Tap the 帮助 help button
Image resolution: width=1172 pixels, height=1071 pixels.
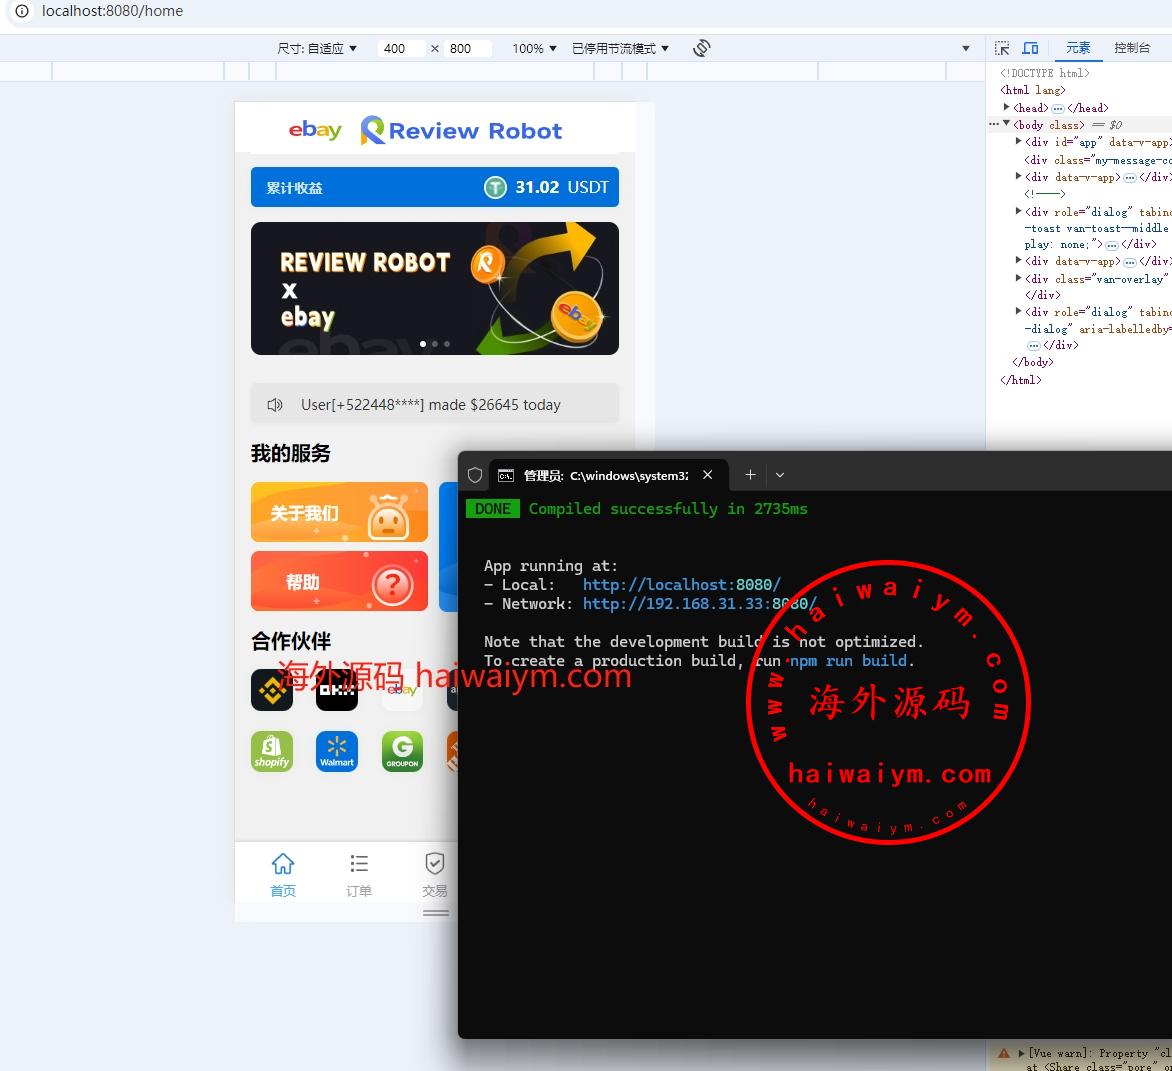339,581
